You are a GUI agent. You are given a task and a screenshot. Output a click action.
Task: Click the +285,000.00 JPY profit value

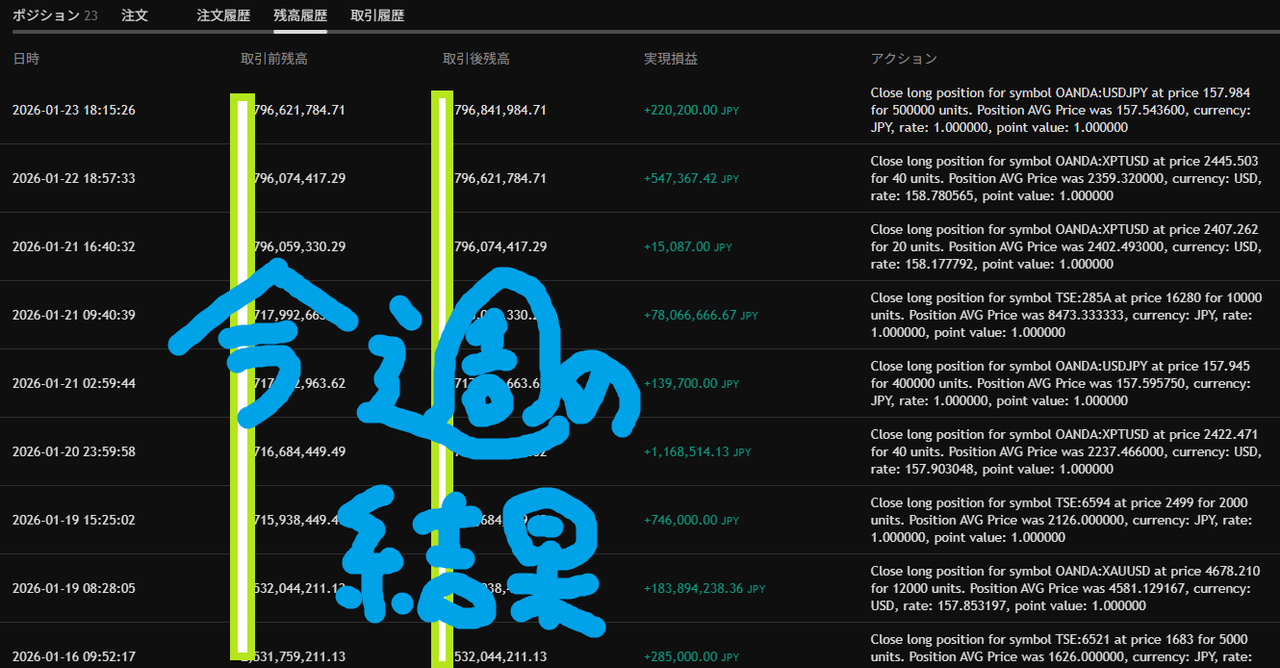pyautogui.click(x=691, y=657)
